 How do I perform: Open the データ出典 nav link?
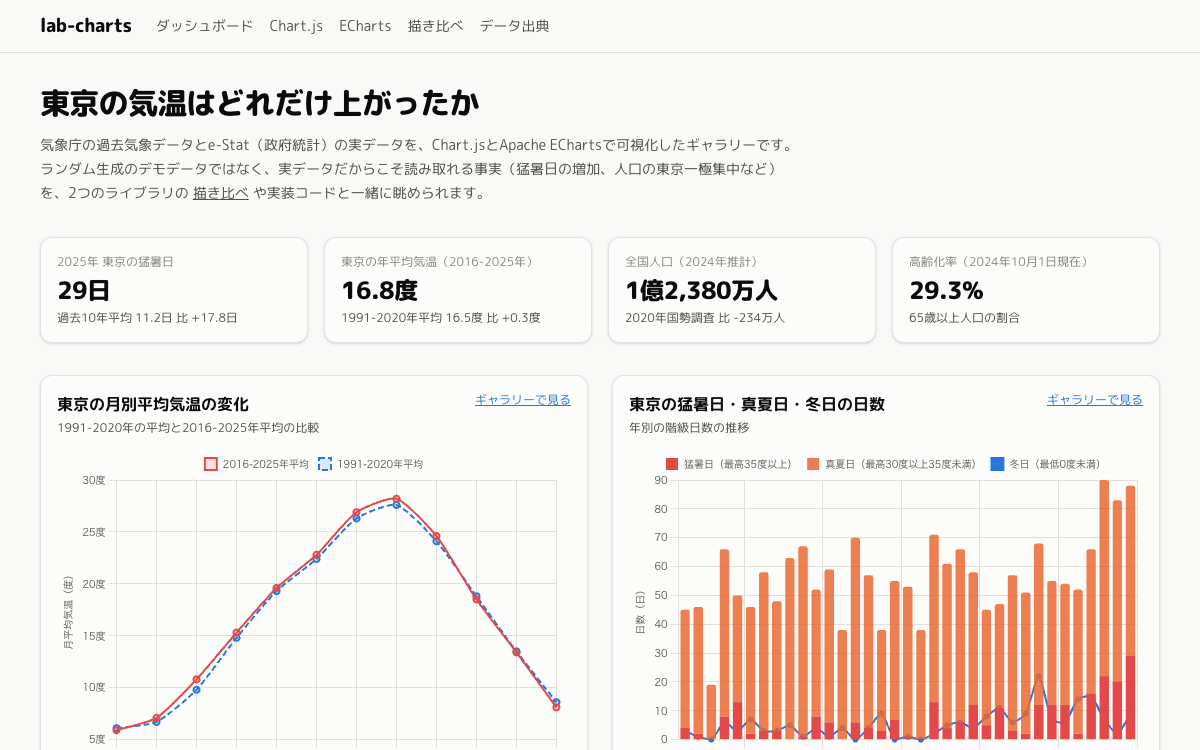tap(515, 26)
